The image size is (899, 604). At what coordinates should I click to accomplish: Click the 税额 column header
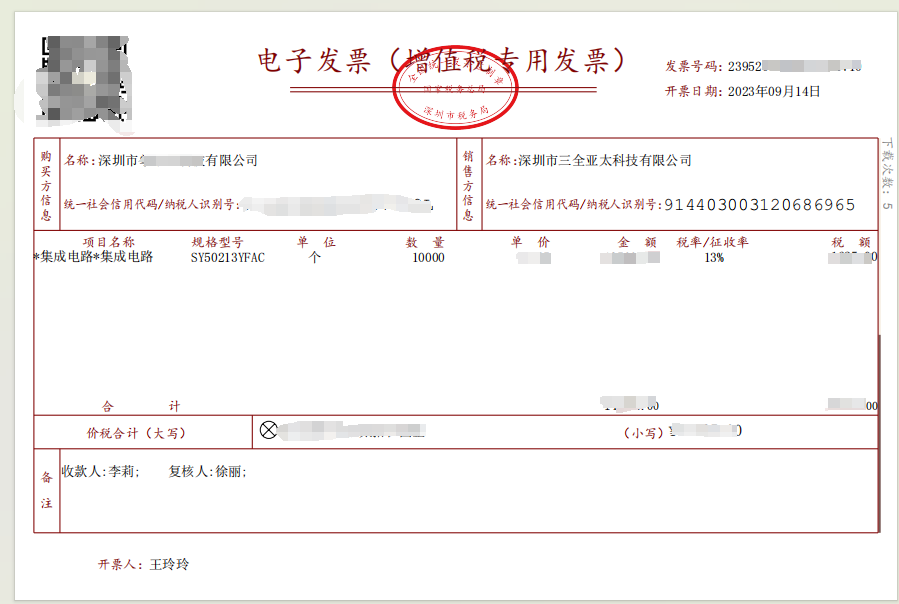851,242
